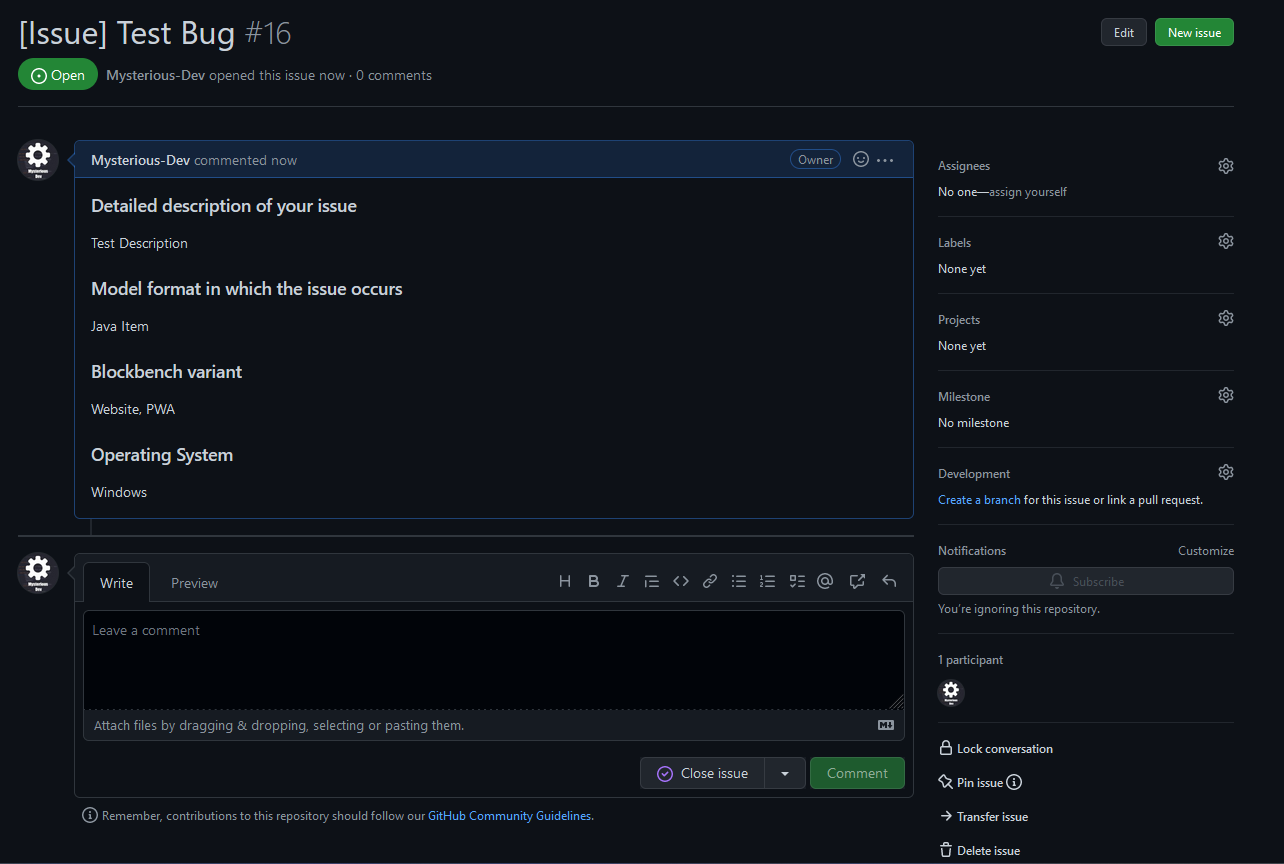Image resolution: width=1284 pixels, height=864 pixels.
Task: Open Customize notifications
Action: tap(1206, 551)
